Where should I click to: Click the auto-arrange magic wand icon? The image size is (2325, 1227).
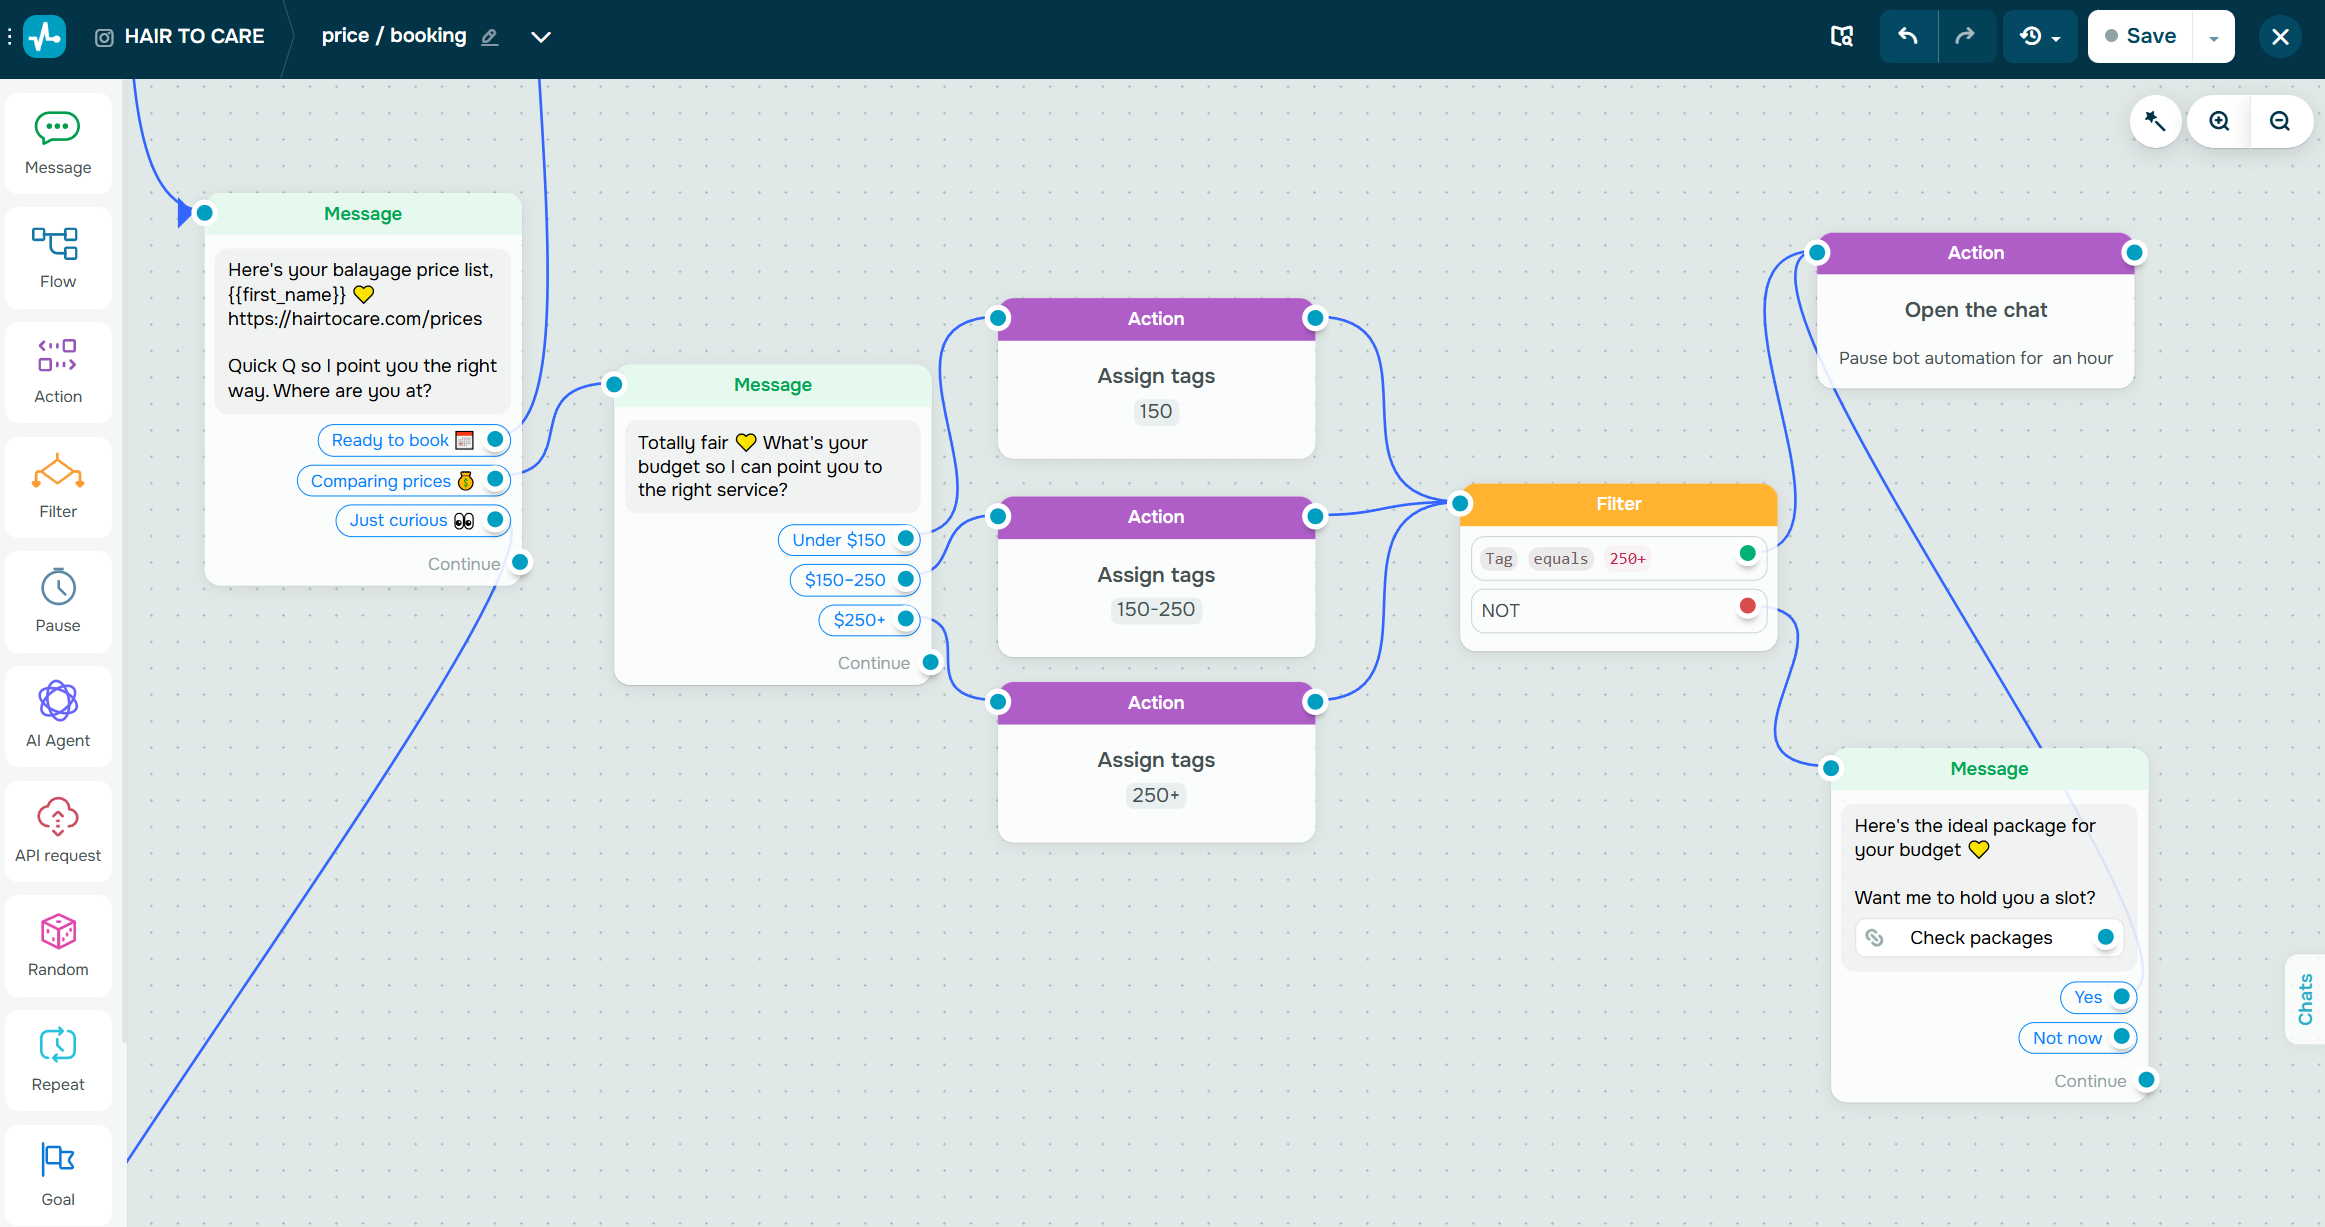tap(2155, 121)
